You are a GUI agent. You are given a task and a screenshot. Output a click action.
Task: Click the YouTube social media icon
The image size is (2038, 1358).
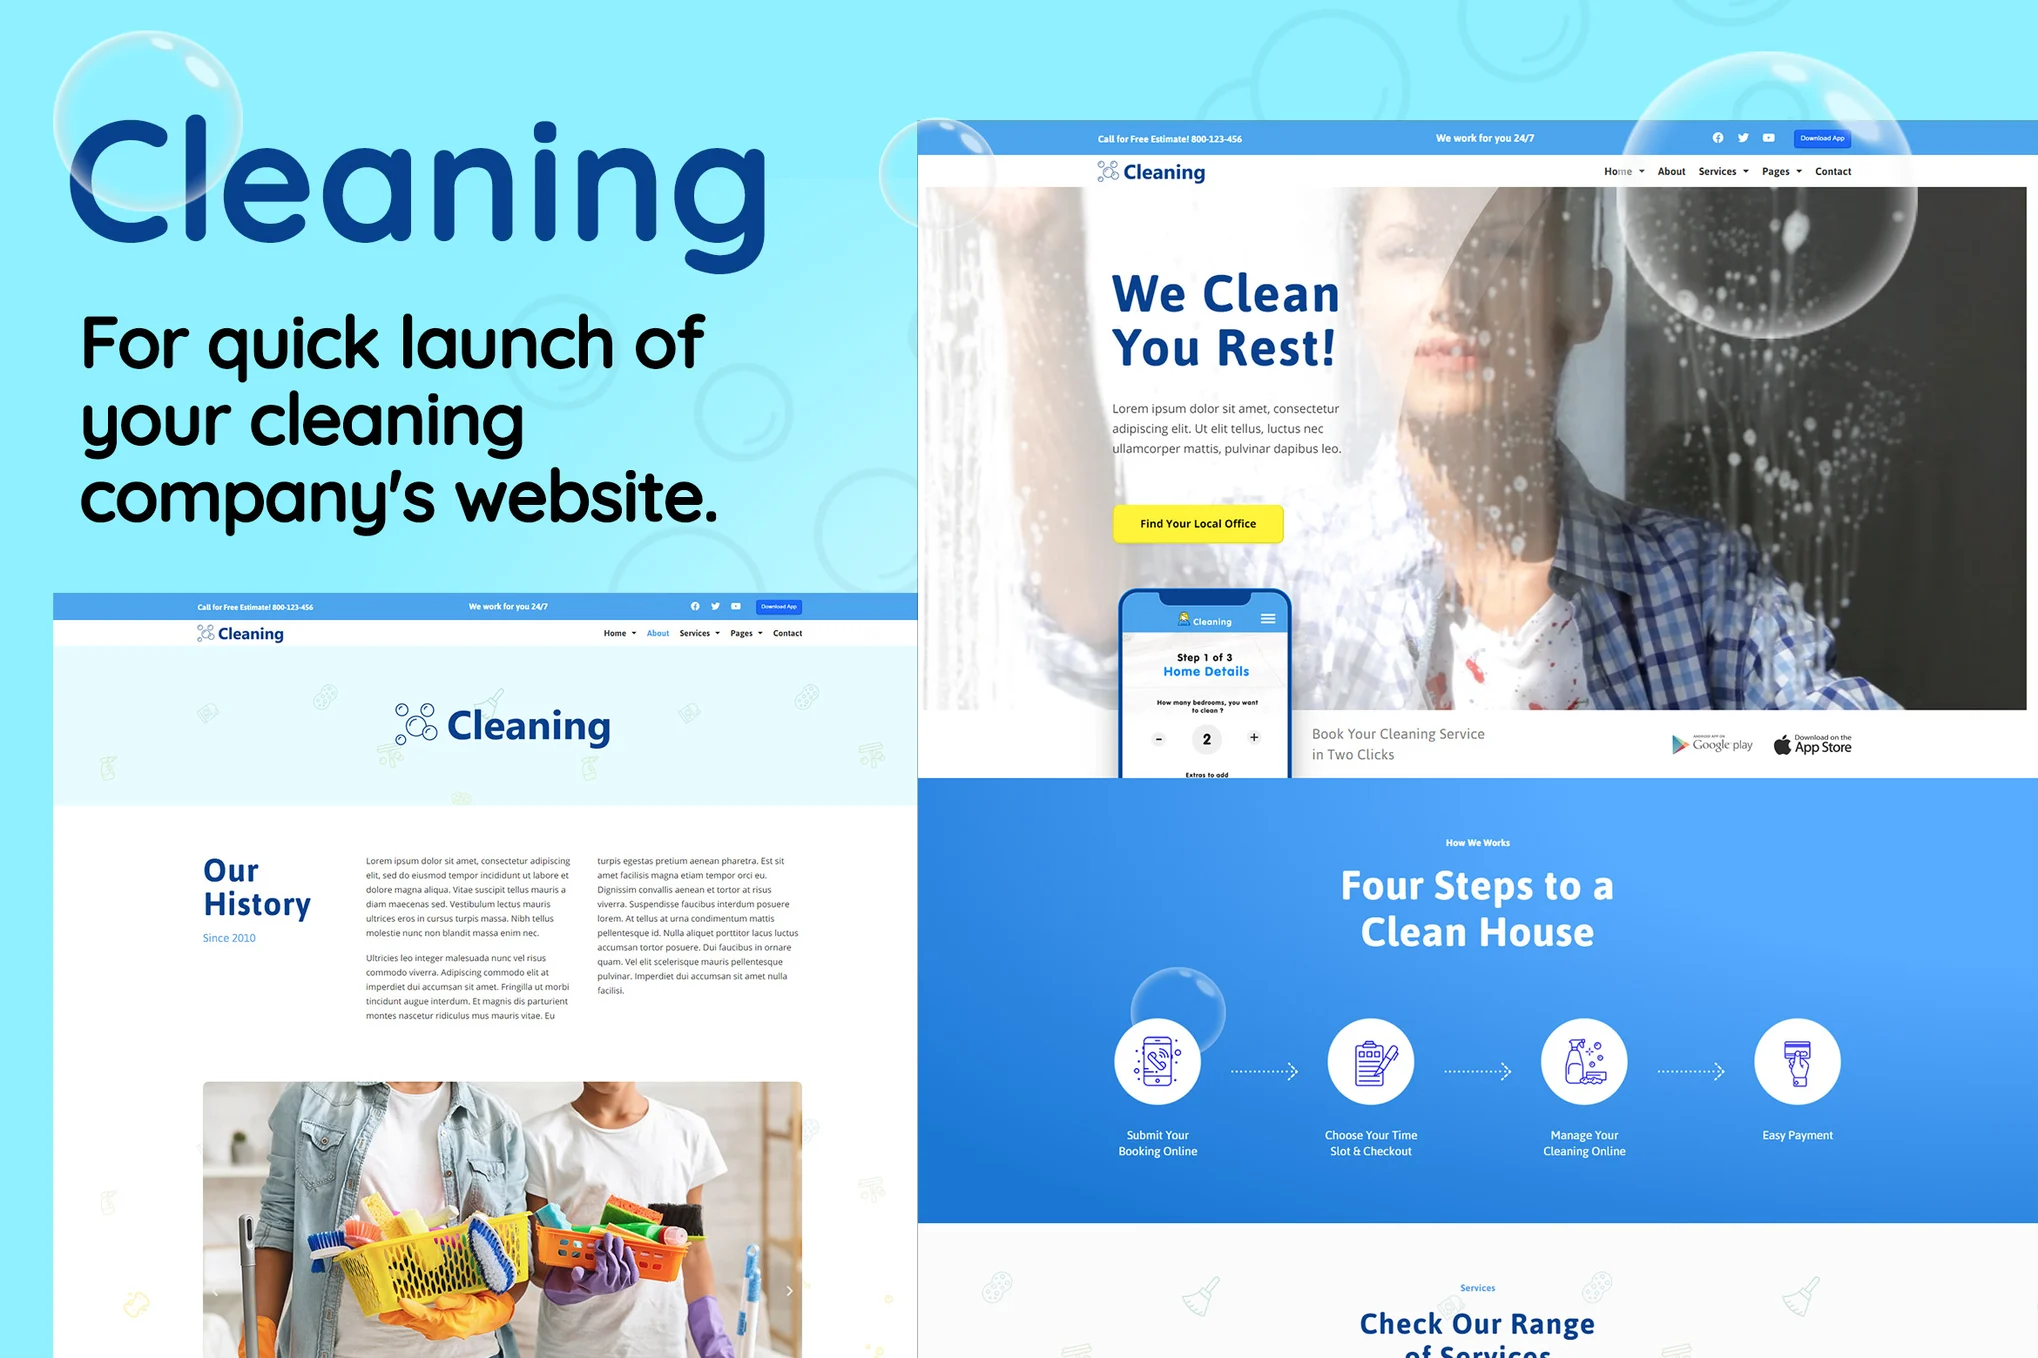1762,138
